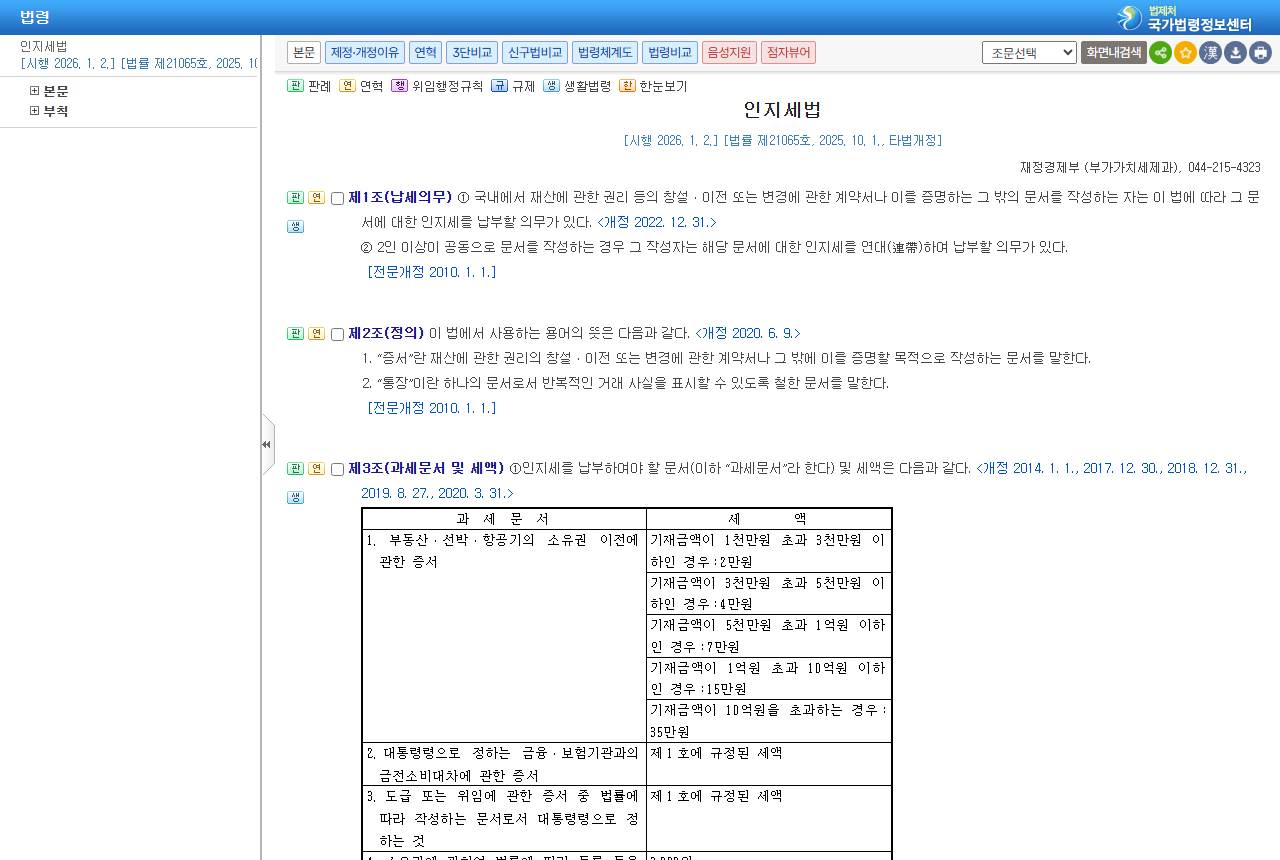
Task: Check the box for 제1조(납세의무)
Action: [x=337, y=198]
